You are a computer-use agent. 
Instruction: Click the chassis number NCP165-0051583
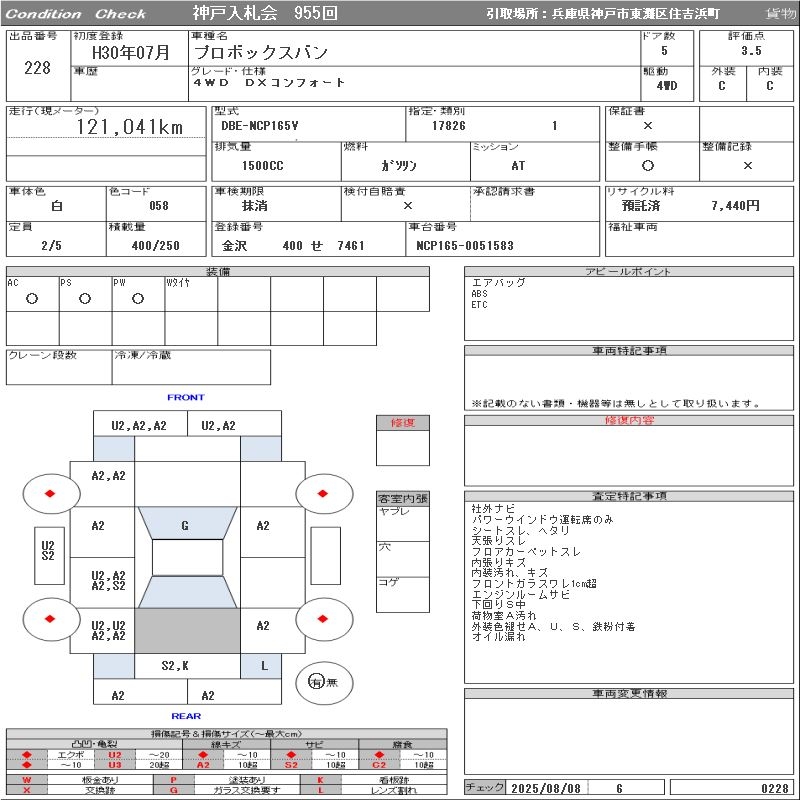coord(465,246)
